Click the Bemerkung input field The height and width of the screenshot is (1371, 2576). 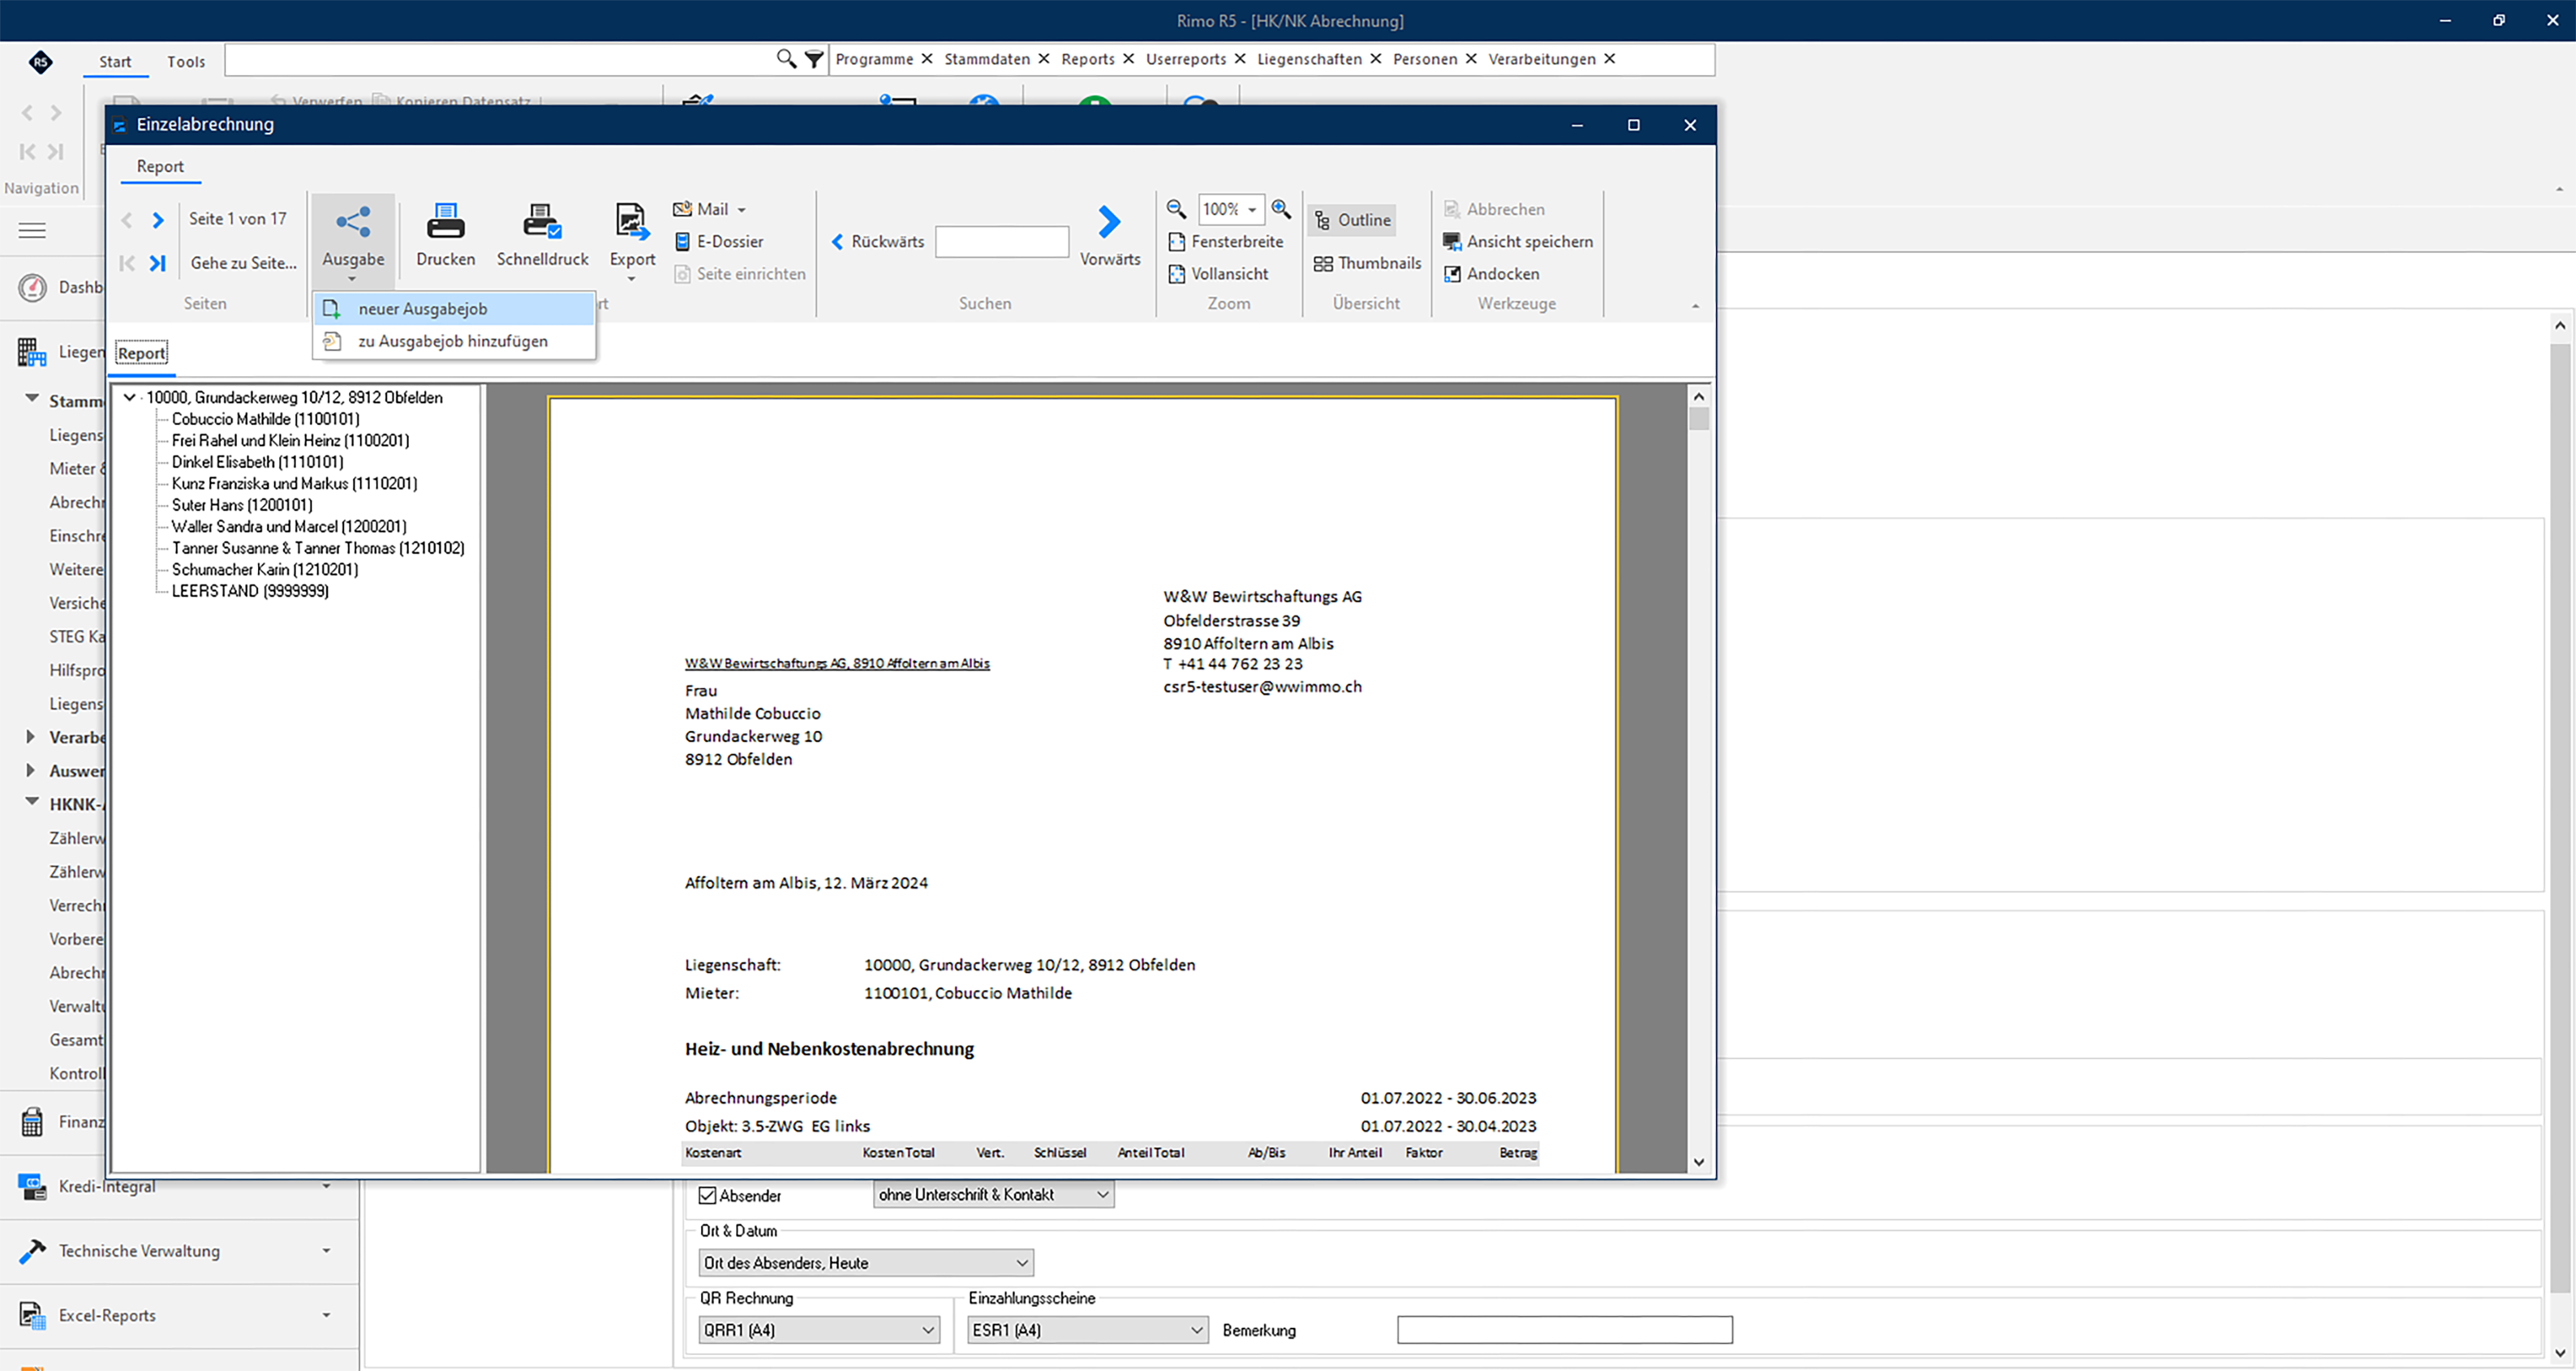tap(1564, 1330)
